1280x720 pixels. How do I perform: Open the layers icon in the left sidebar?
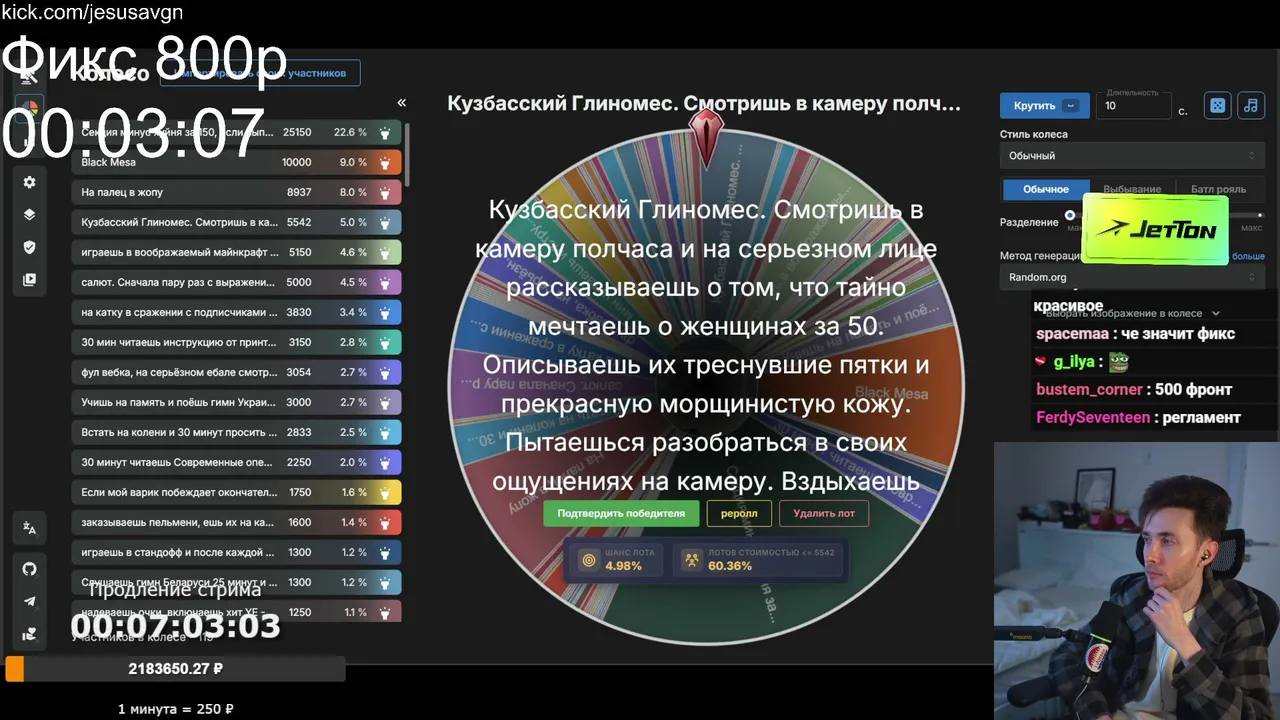click(x=29, y=214)
